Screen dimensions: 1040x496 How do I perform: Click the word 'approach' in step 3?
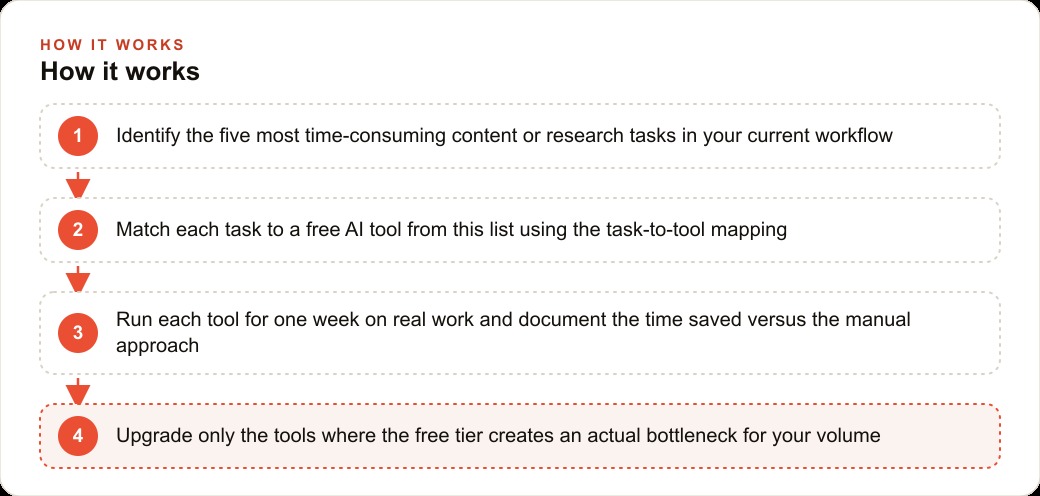pos(157,346)
